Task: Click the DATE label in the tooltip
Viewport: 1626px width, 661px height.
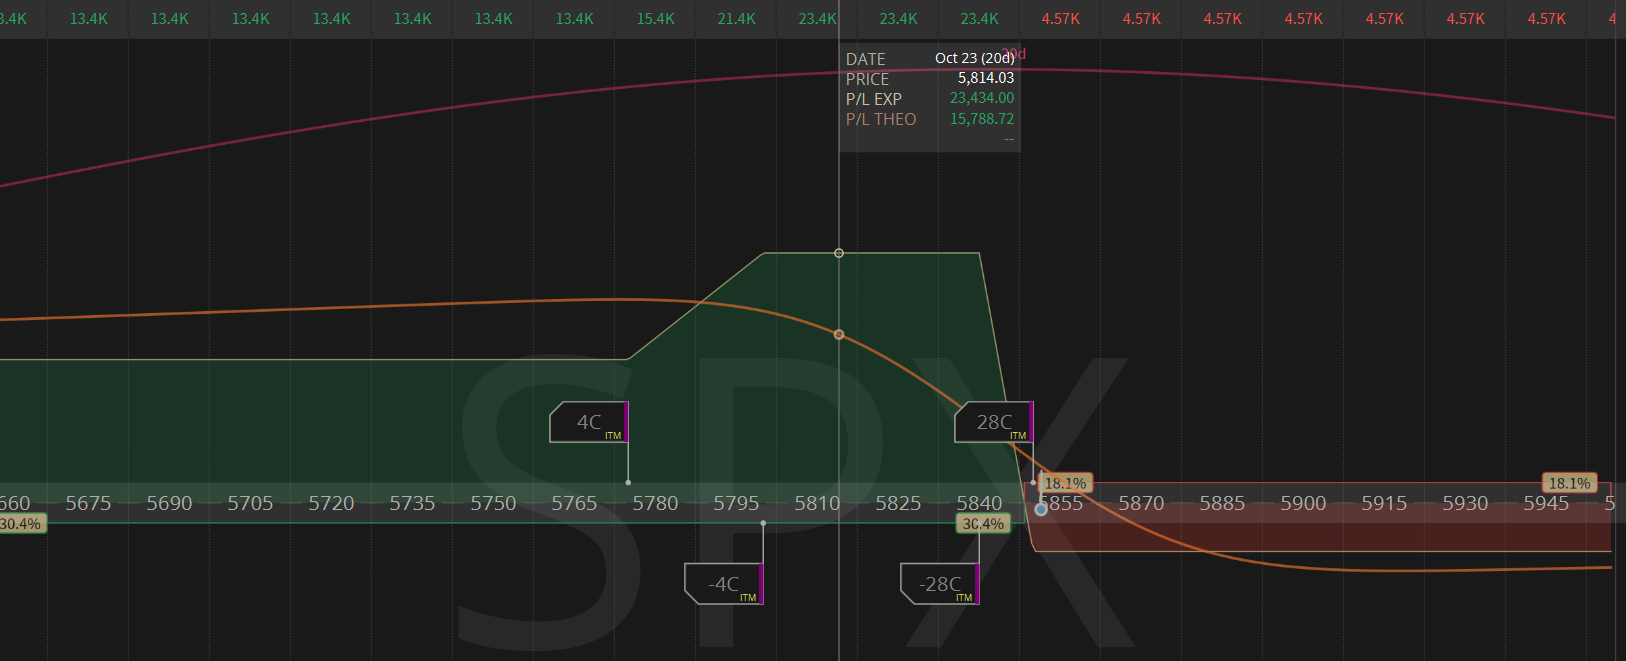Action: (866, 59)
